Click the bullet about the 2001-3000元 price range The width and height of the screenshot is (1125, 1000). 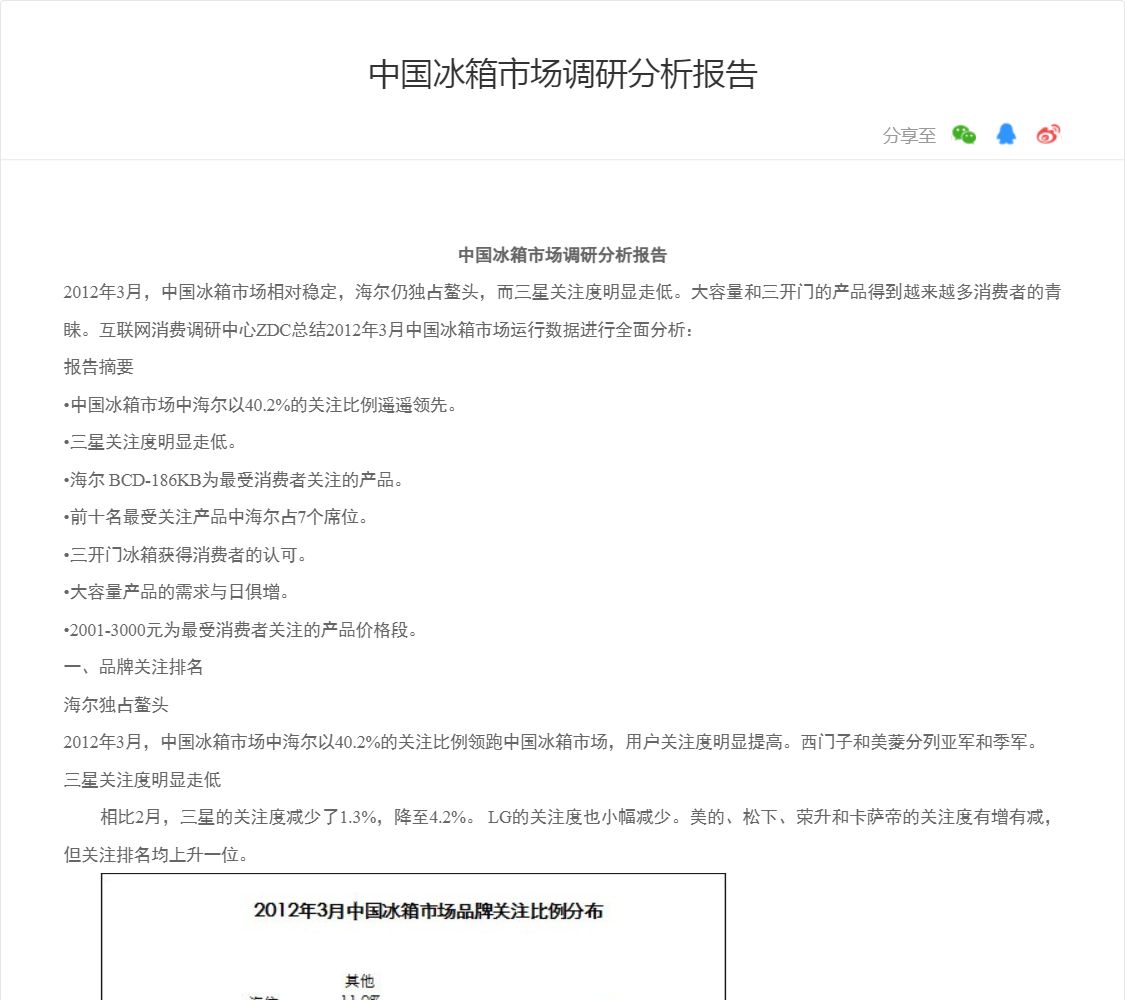(241, 630)
